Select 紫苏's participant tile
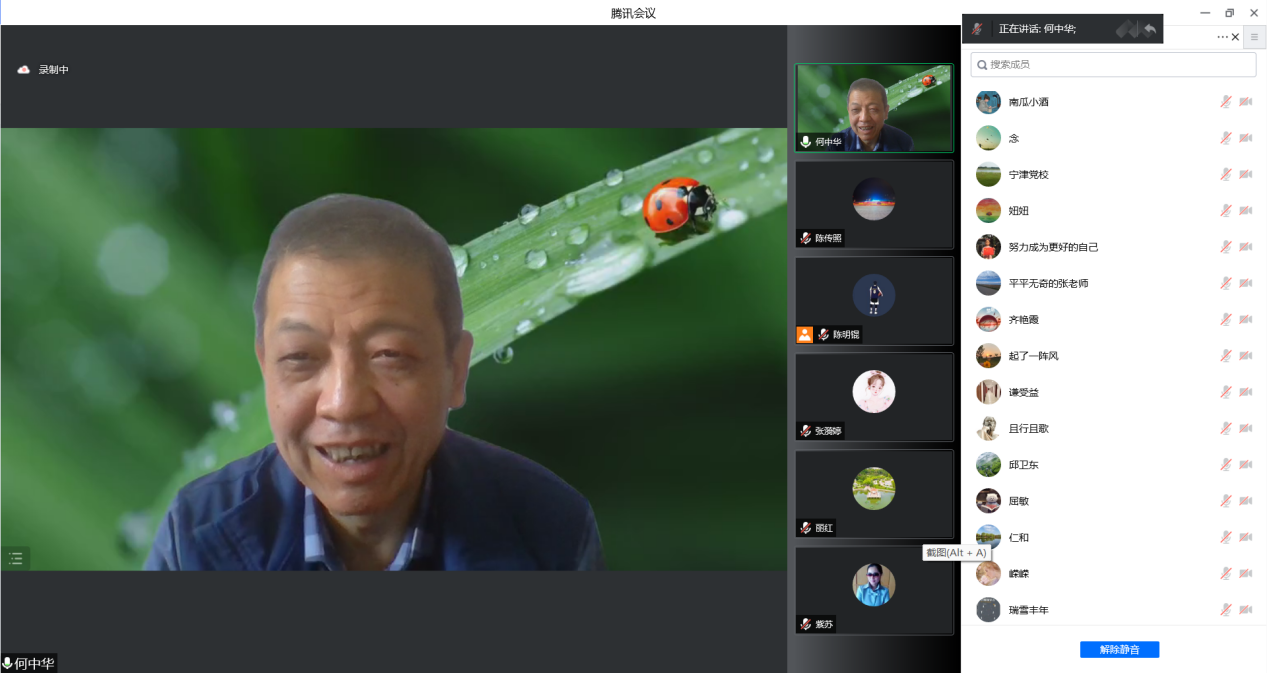The width and height of the screenshot is (1267, 673). tap(874, 590)
